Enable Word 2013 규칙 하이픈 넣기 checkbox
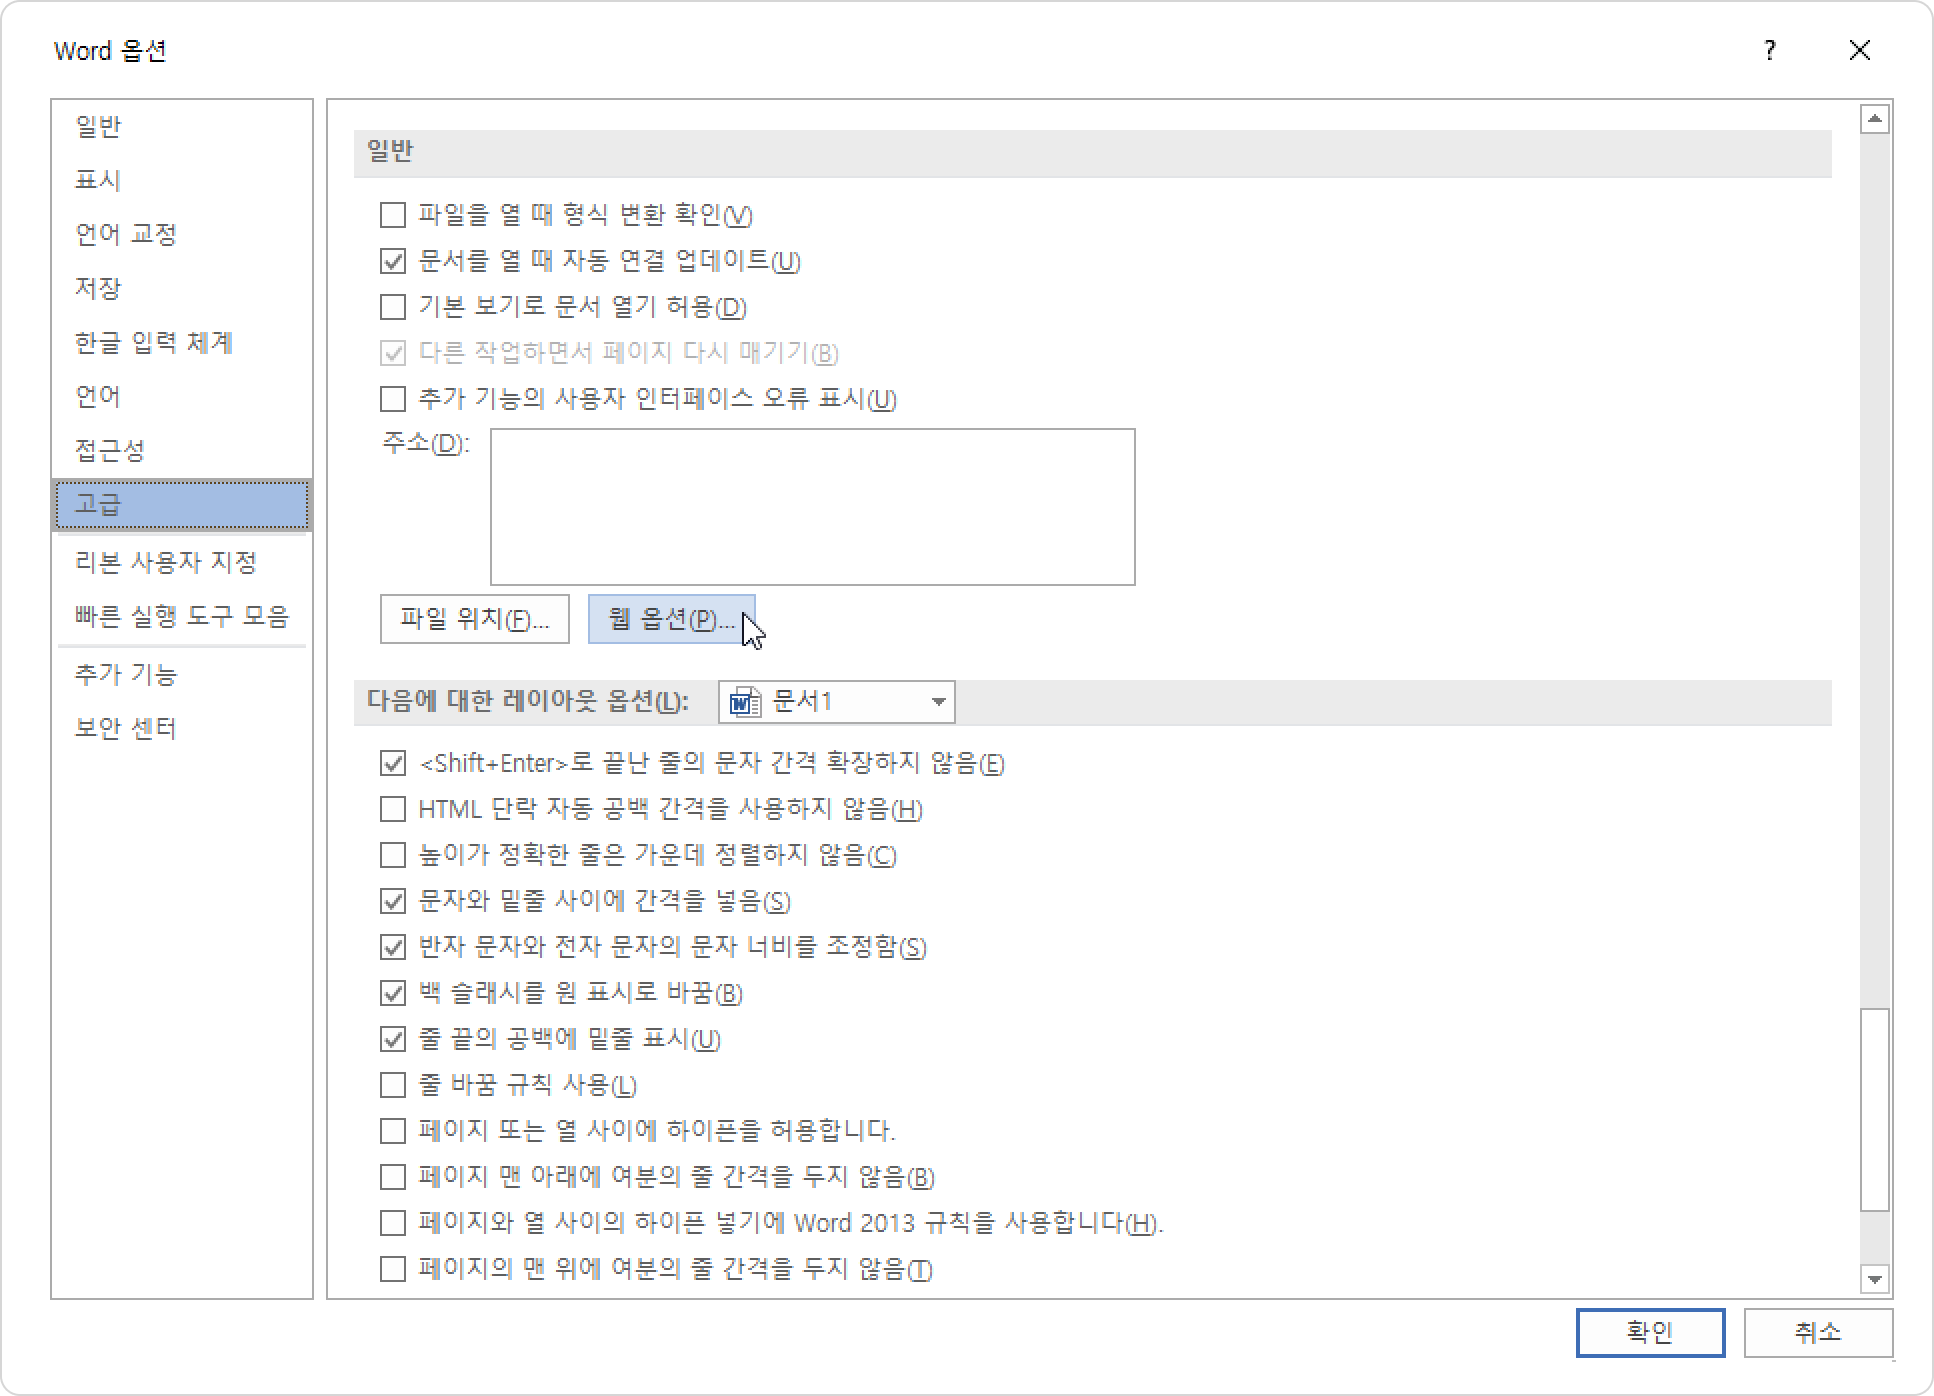This screenshot has width=1934, height=1396. click(x=393, y=1223)
